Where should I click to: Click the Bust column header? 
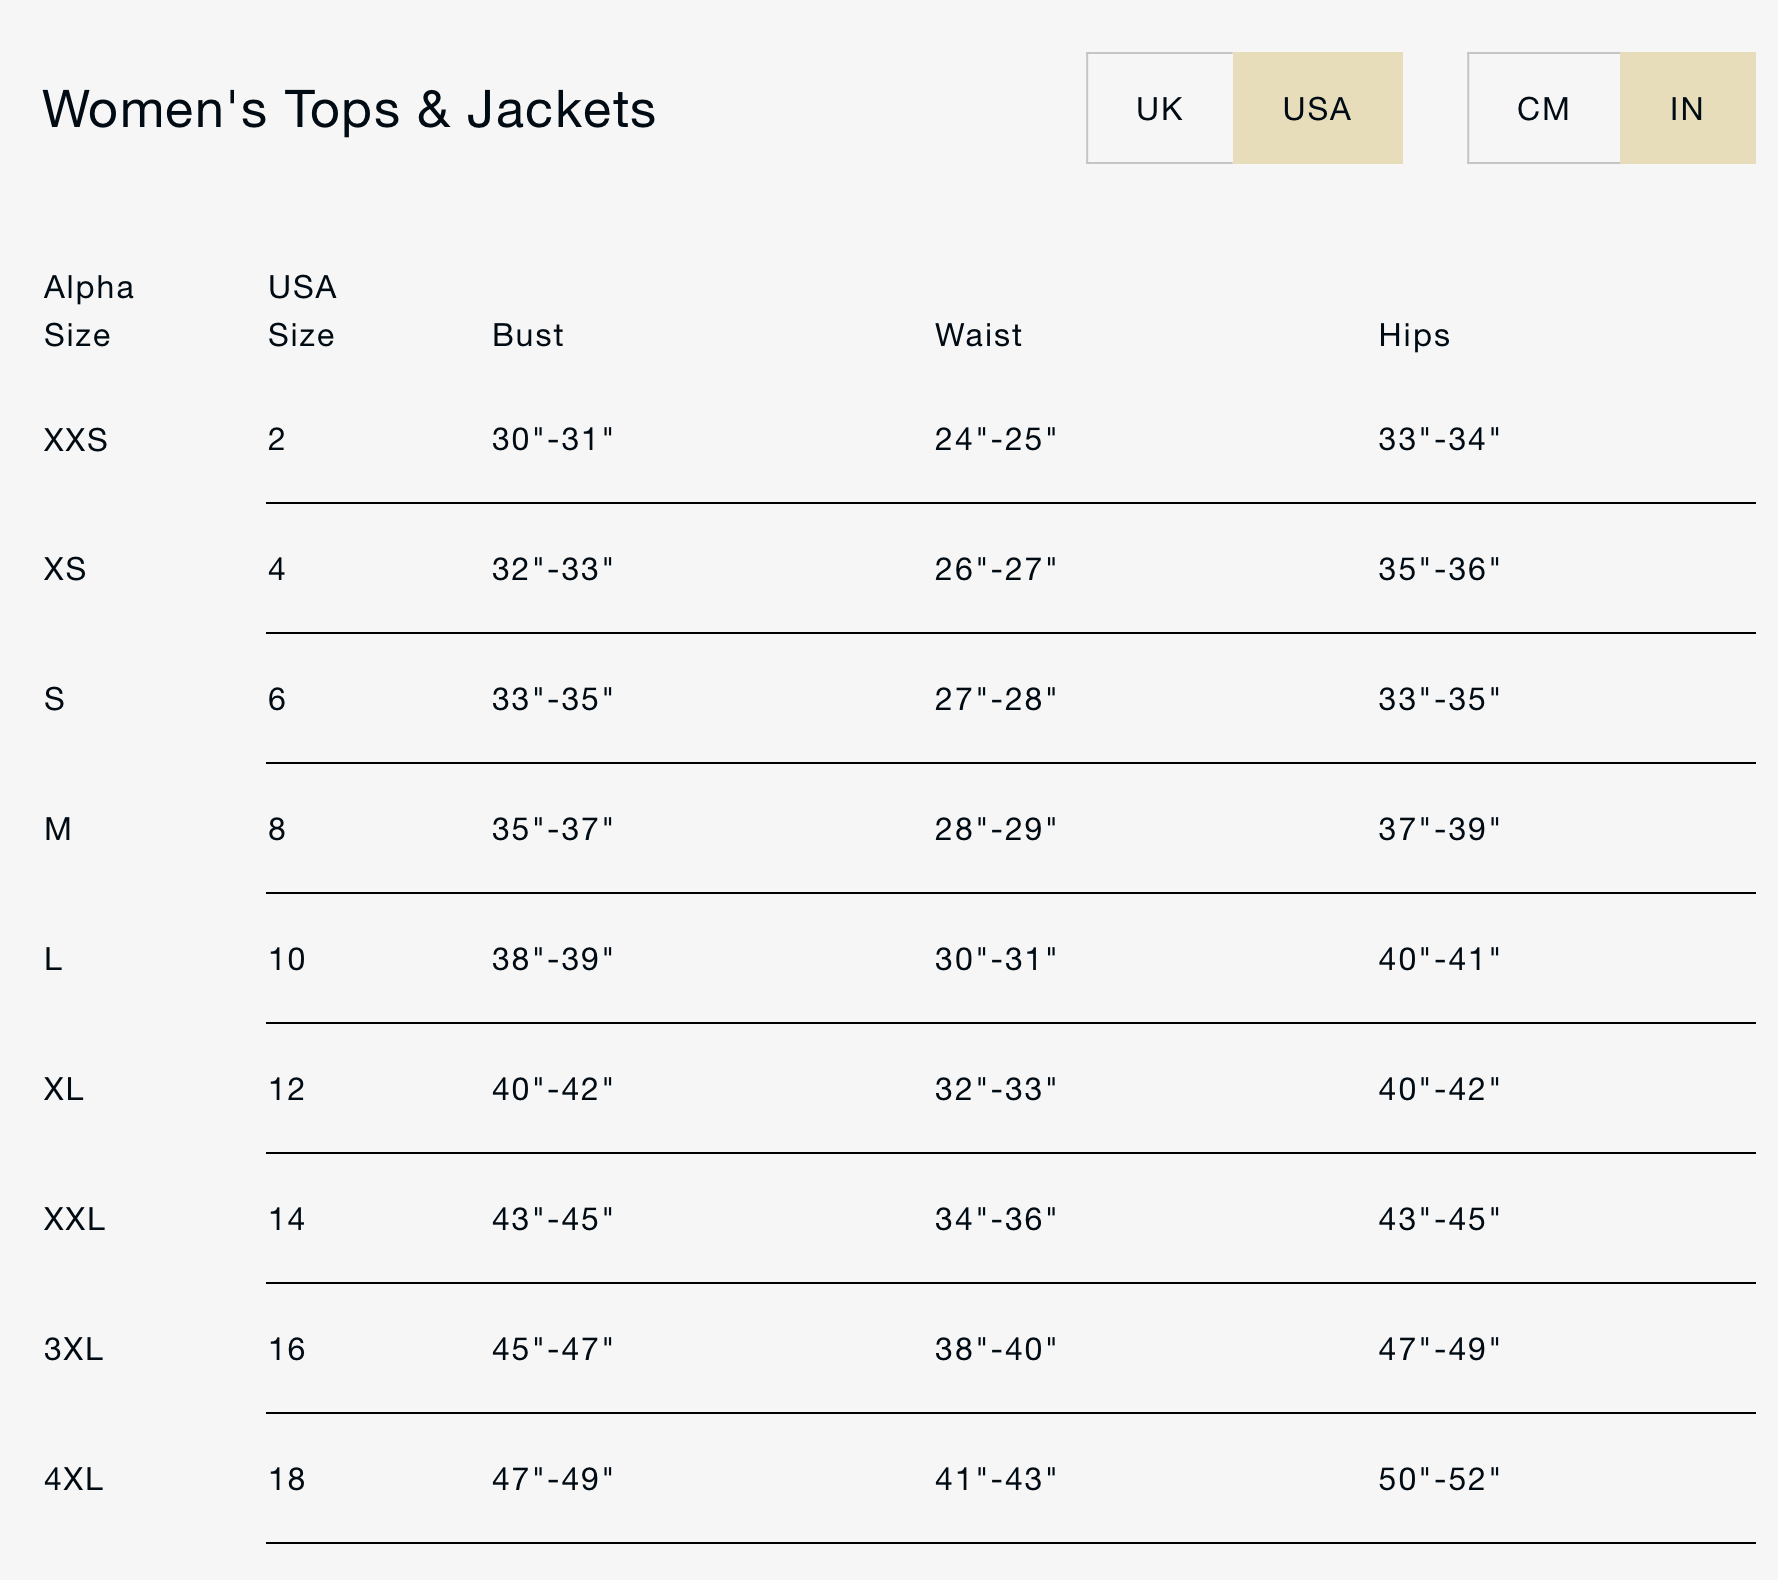click(528, 335)
